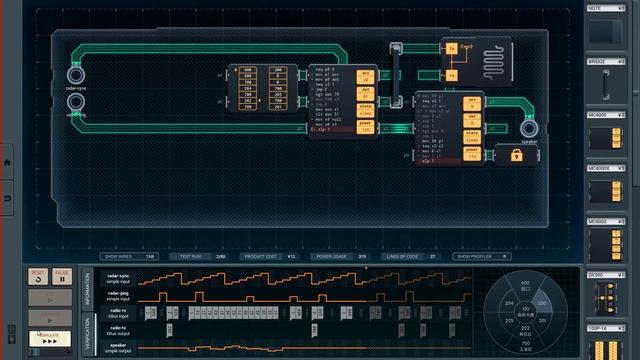The width and height of the screenshot is (640, 360).
Task: Select the bridge piece on the board
Action: (396, 75)
